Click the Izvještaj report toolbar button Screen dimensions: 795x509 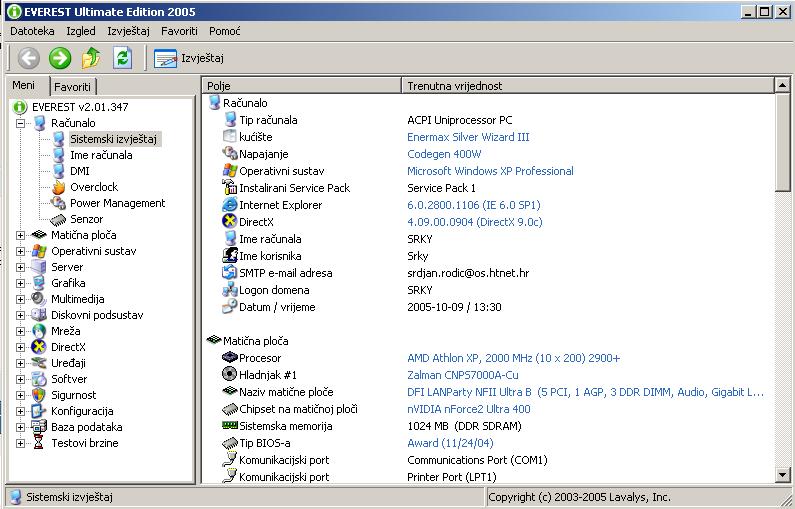click(x=189, y=58)
